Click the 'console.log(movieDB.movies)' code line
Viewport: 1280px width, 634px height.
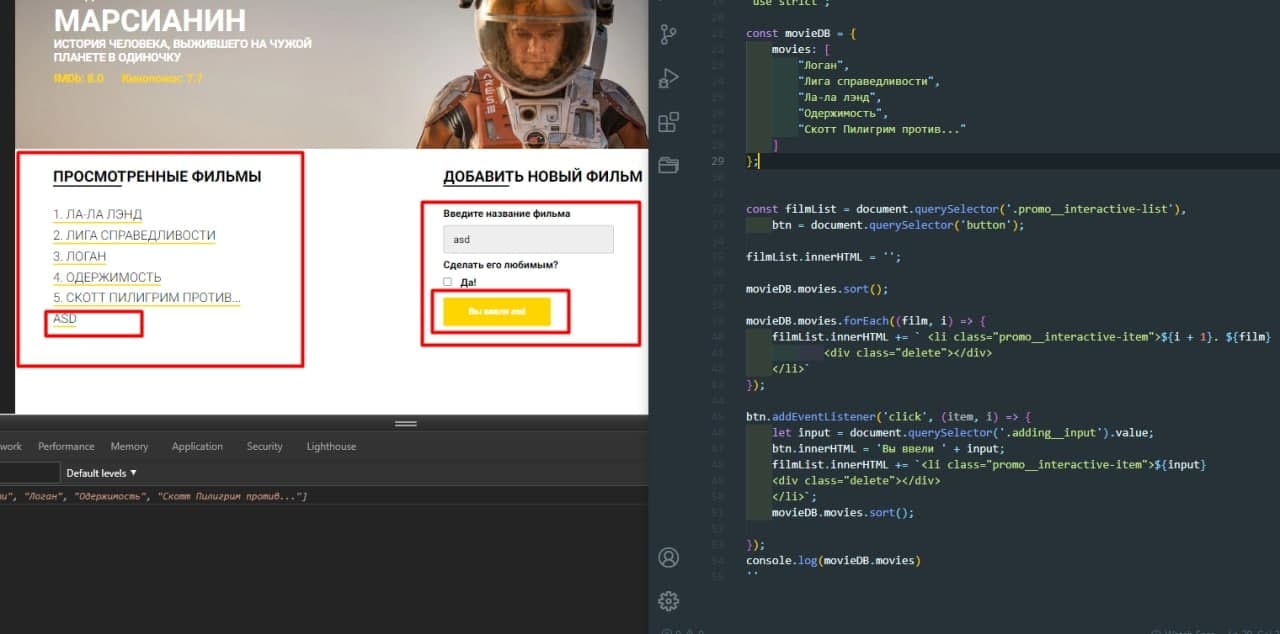tap(833, 560)
